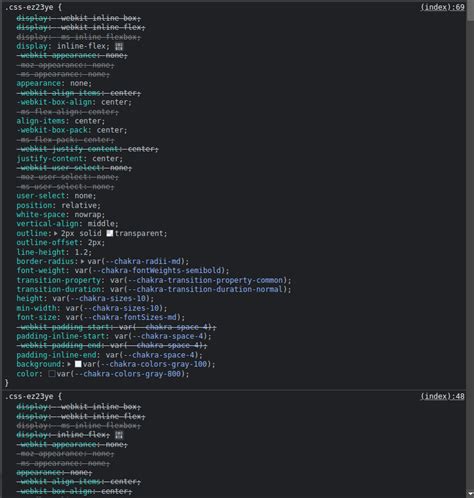474x498 pixels.
Task: Click the scrollbar down arrow
Action: point(470,494)
